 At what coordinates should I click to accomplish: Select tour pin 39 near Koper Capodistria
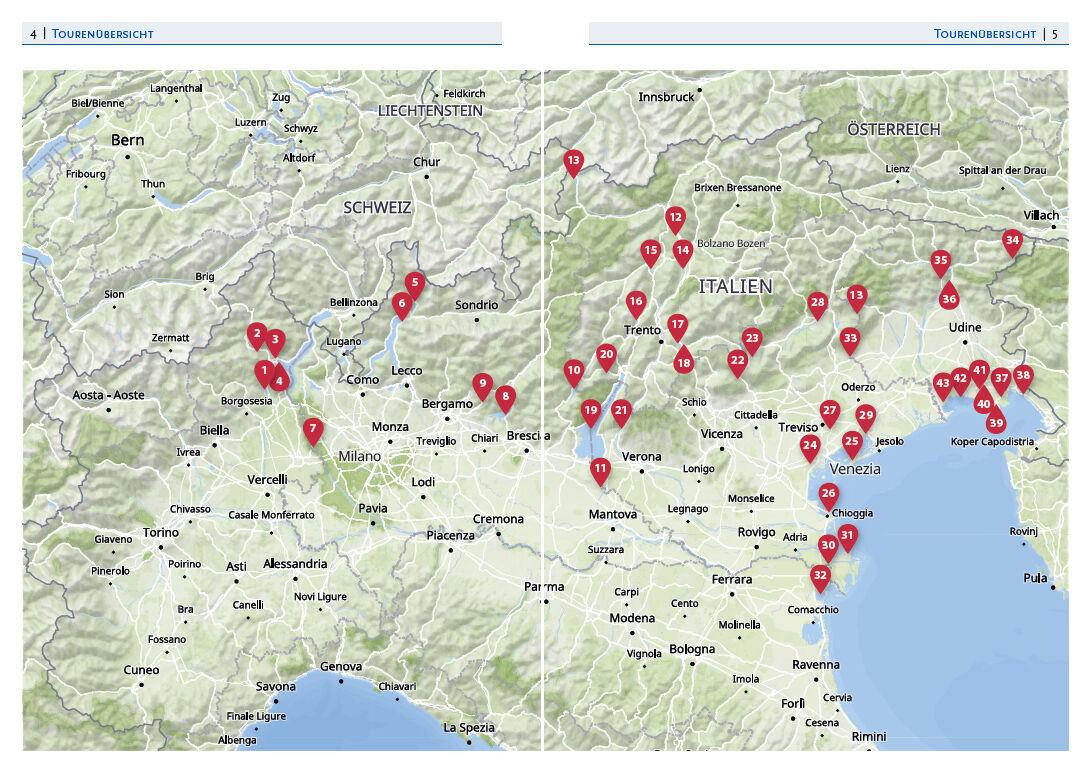[x=995, y=422]
